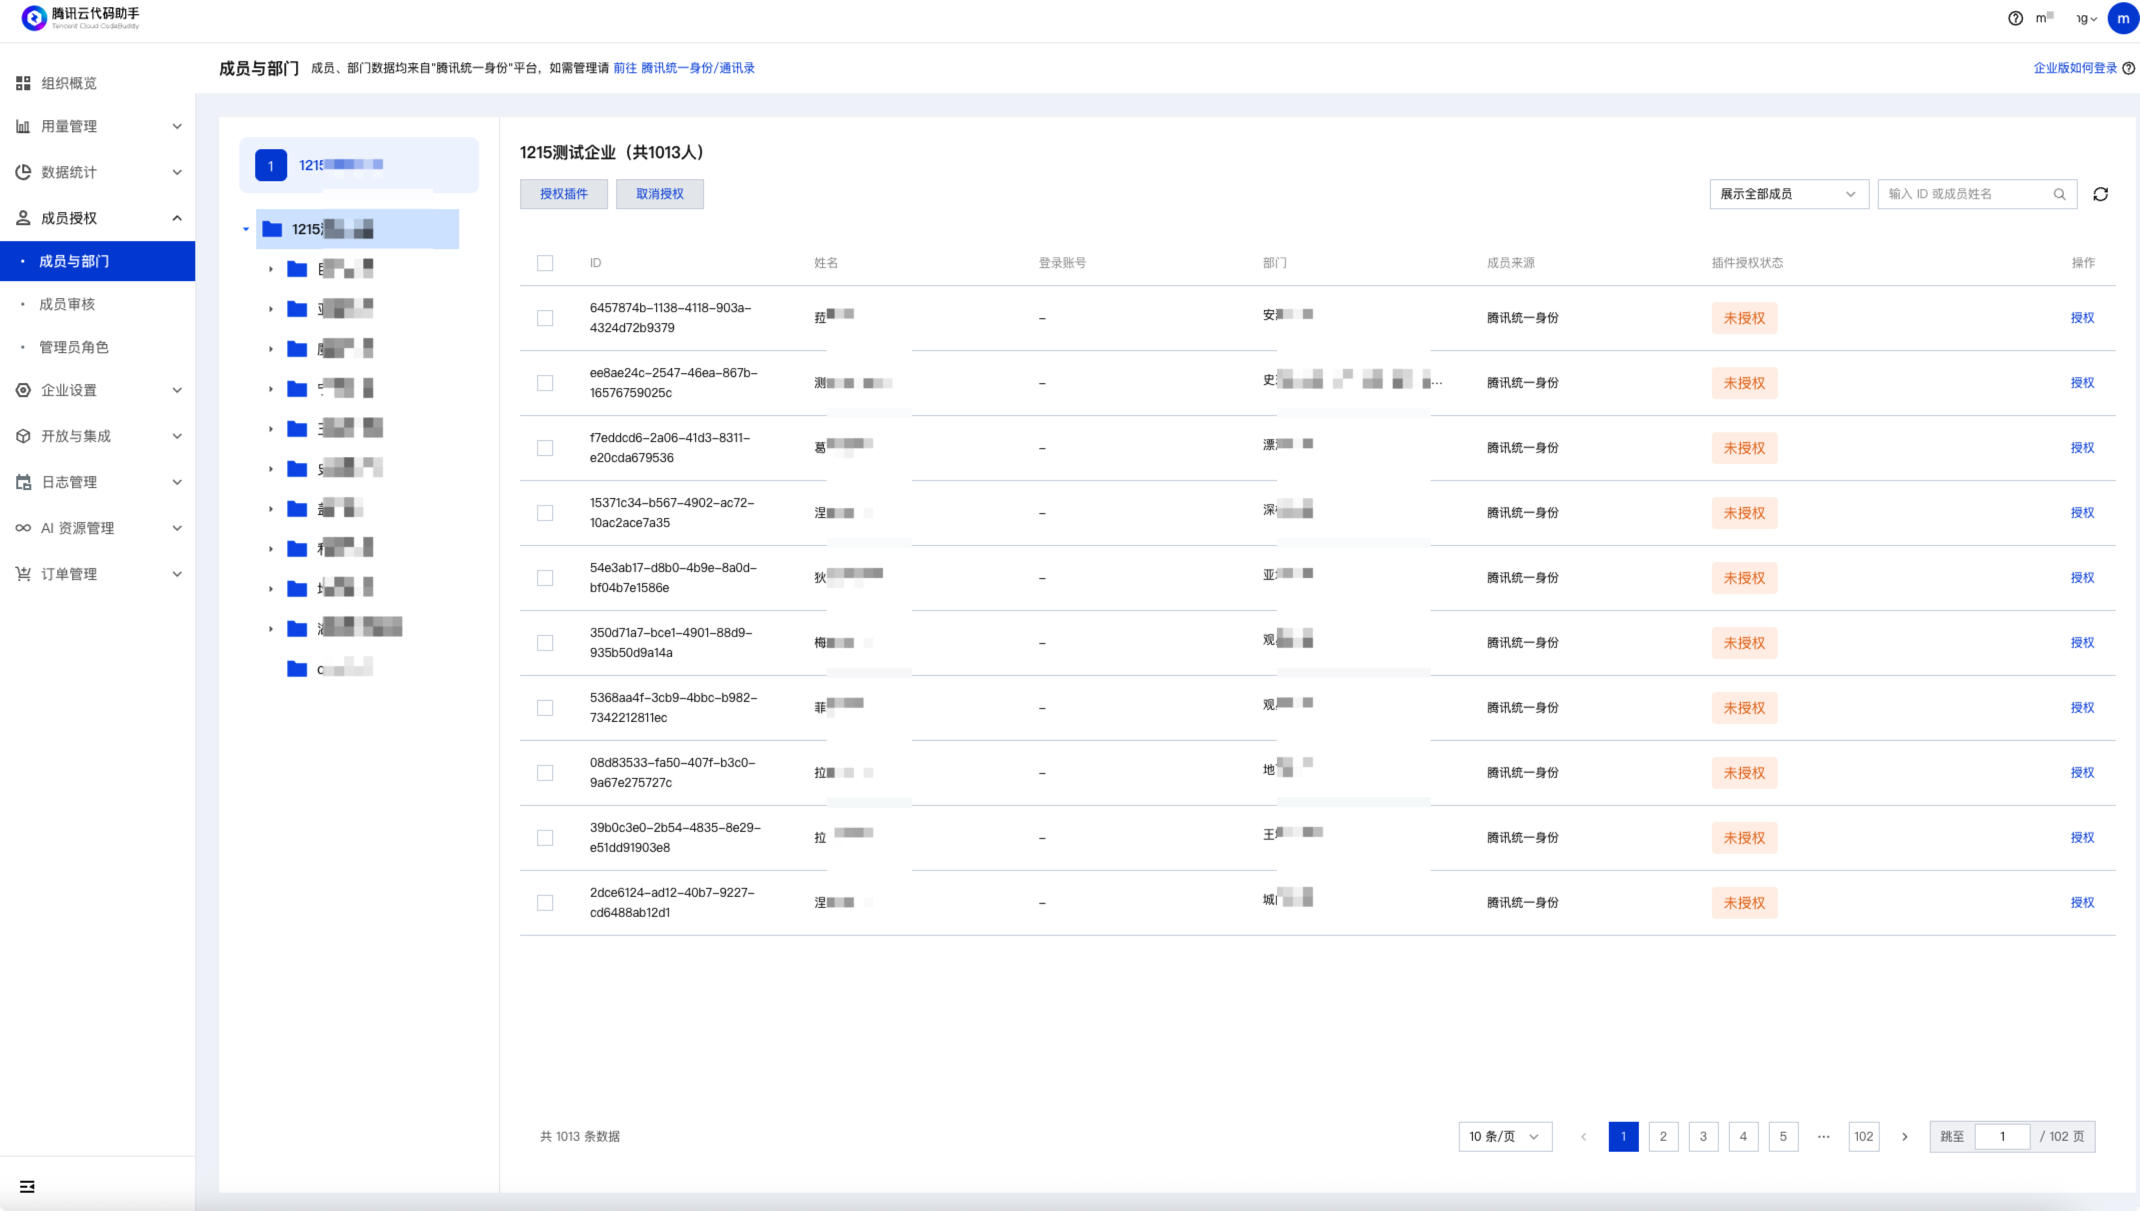
Task: Click the 授权插件 button
Action: pos(563,194)
